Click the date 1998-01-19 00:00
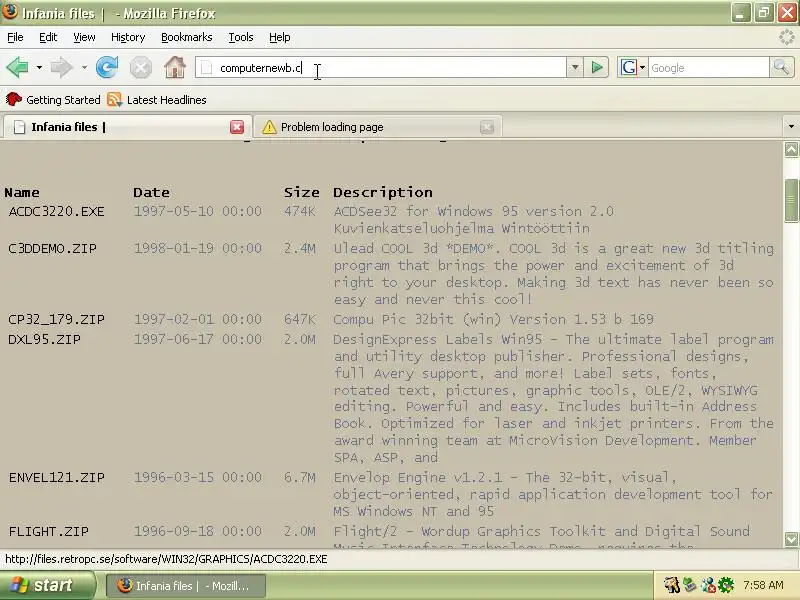 (197, 248)
